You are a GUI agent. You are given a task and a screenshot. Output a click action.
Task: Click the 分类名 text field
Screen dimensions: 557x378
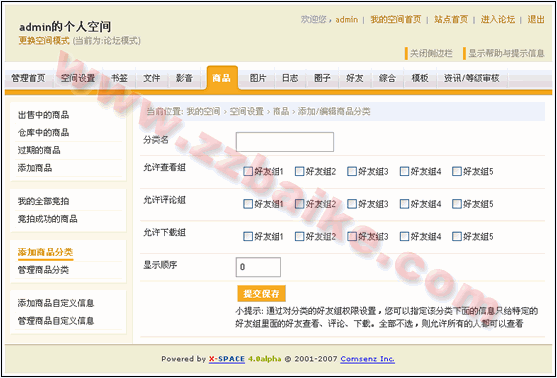pos(285,142)
